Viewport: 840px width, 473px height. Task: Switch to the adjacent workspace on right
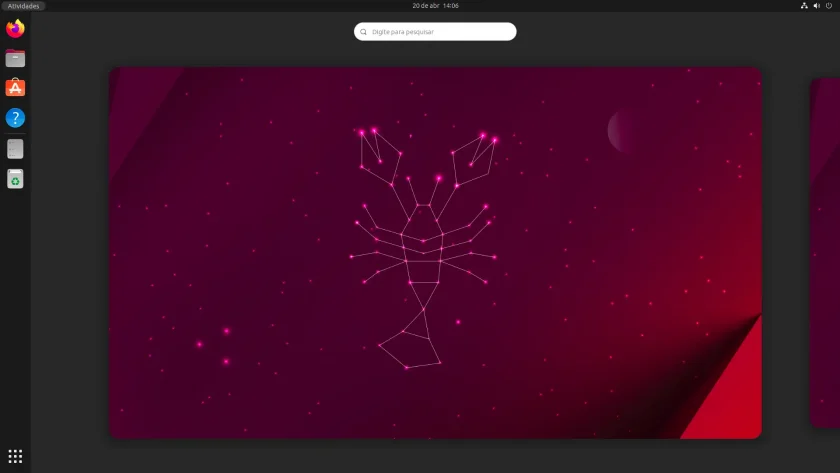click(825, 253)
